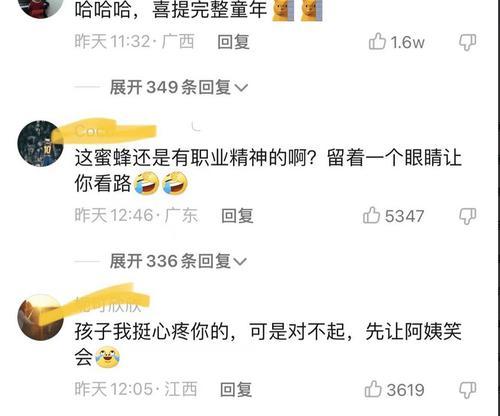Image resolution: width=500 pixels, height=416 pixels.
Task: Dislike the 广东 bee comment
Action: (x=467, y=216)
